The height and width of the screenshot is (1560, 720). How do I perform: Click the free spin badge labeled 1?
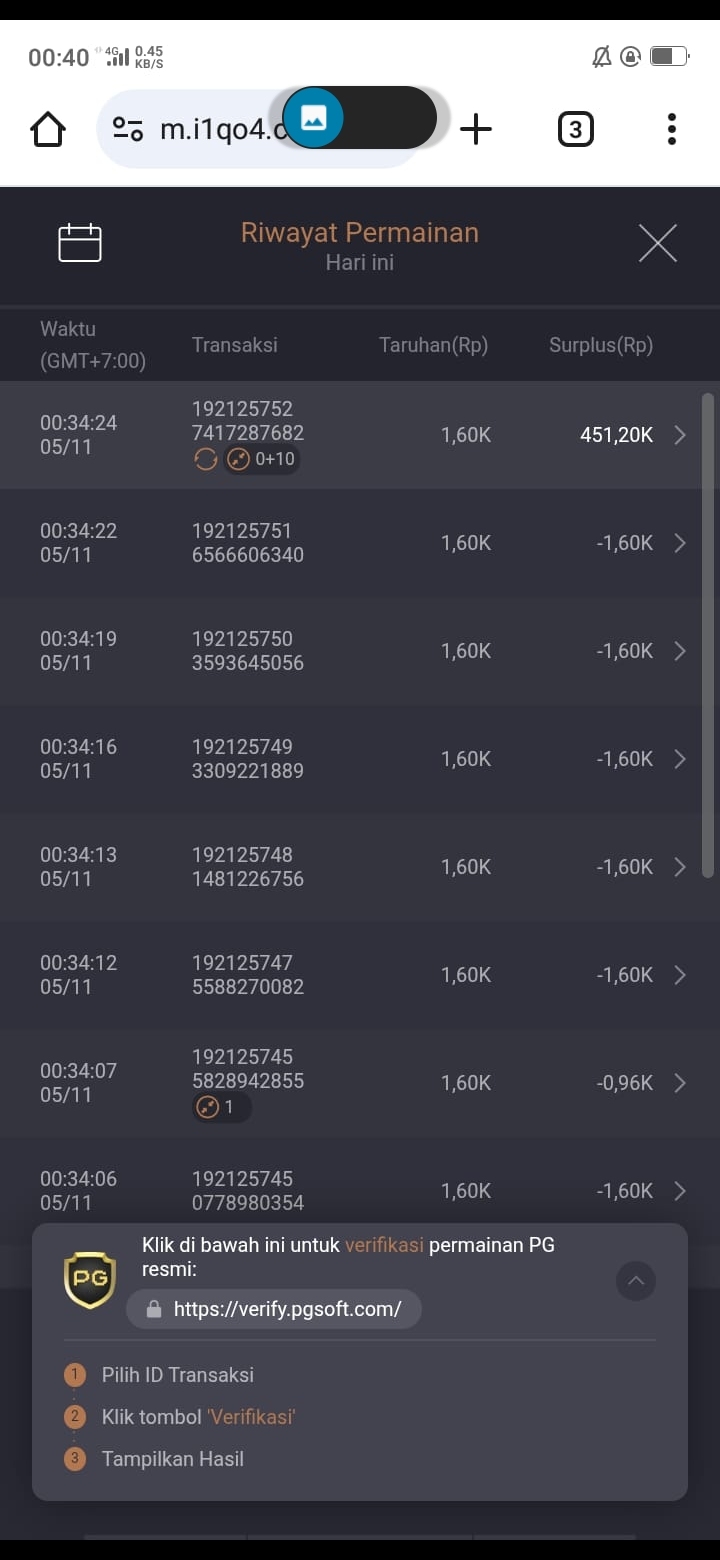tap(222, 1107)
